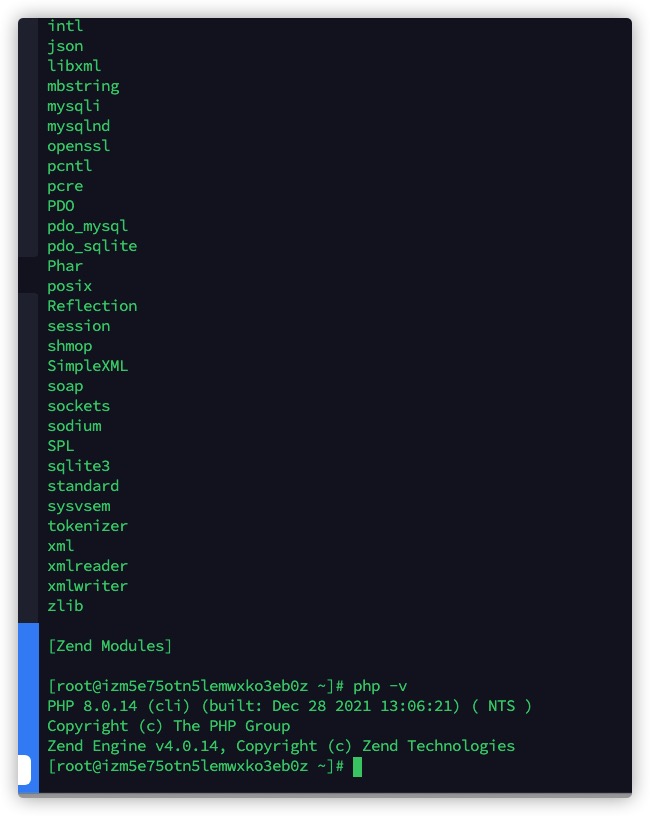Click the 'SimpleXML' module entry
The height and width of the screenshot is (816, 650).
click(87, 366)
